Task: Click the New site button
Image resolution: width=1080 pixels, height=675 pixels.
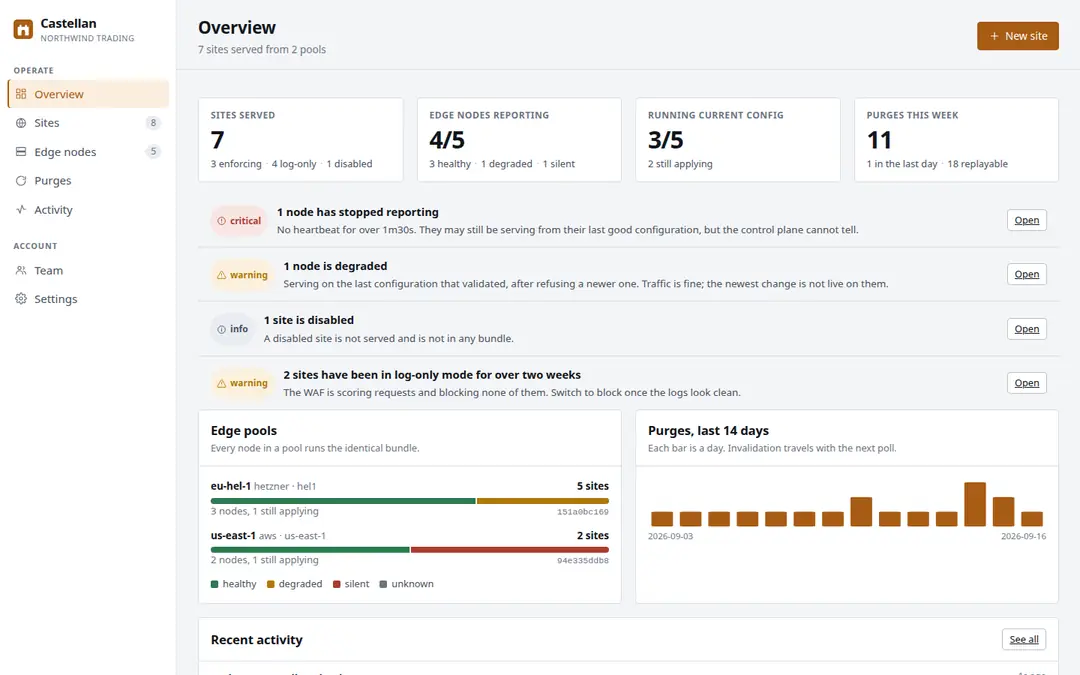Action: click(x=1017, y=36)
